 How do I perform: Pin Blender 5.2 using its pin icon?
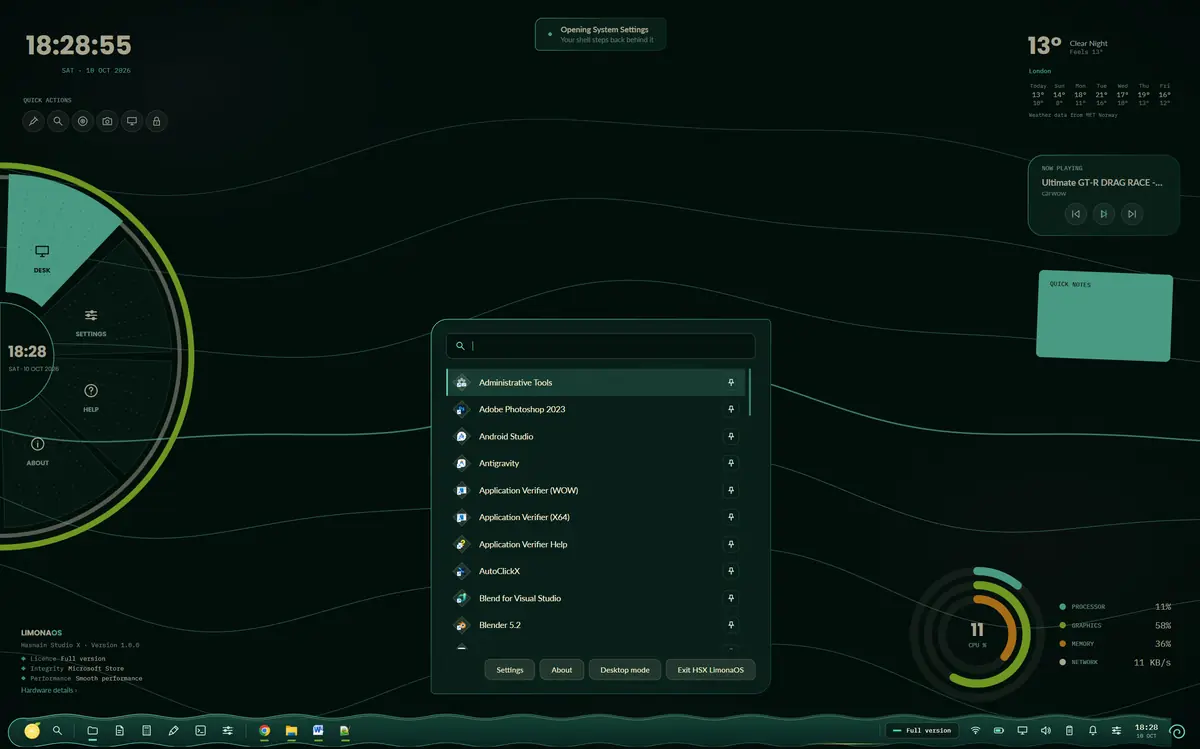(731, 625)
